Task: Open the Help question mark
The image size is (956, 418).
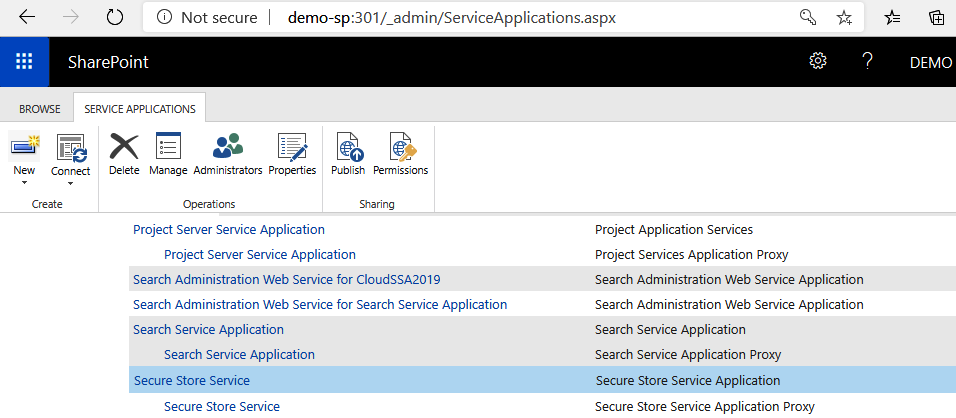Action: click(867, 61)
